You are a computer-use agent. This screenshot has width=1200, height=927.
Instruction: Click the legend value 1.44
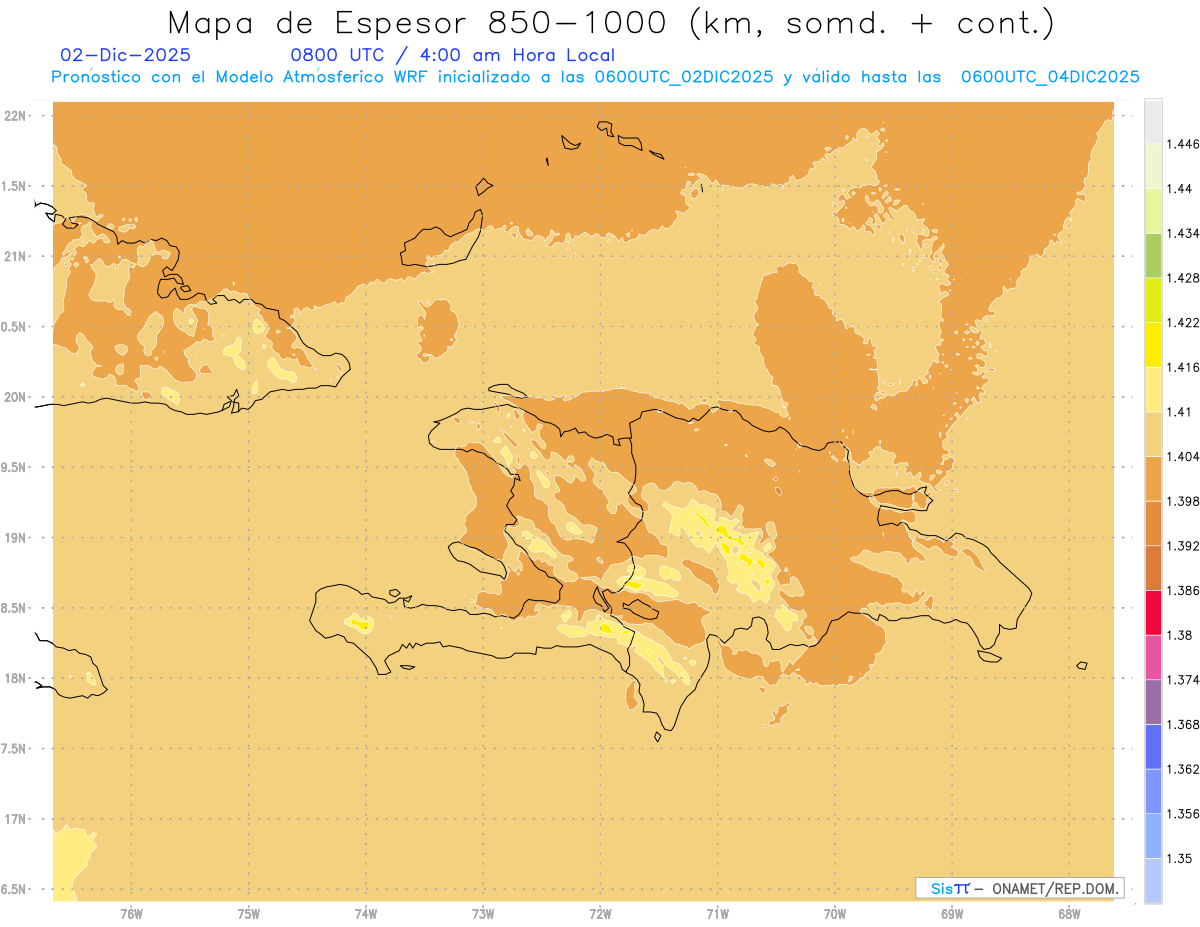coord(1180,188)
